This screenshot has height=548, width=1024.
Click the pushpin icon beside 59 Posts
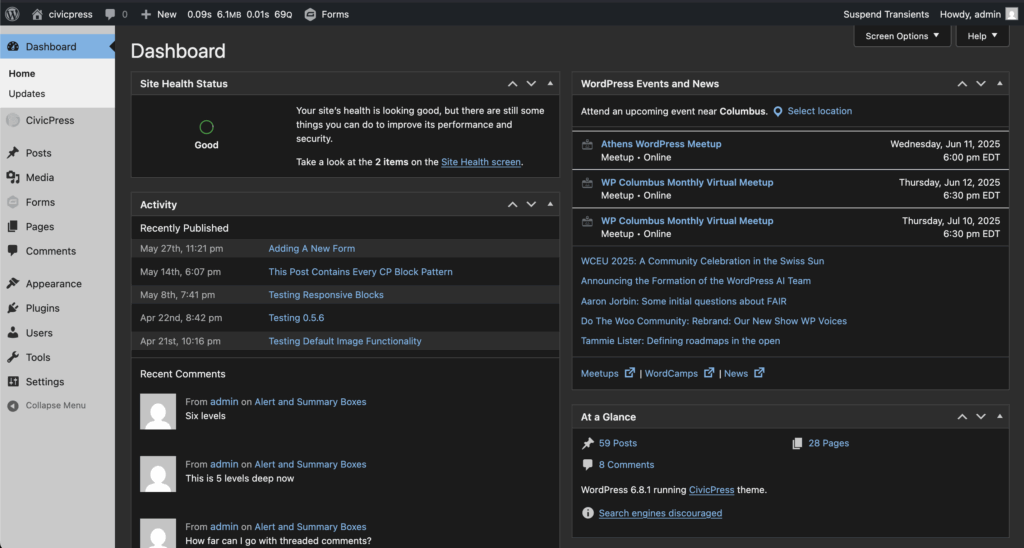point(588,443)
